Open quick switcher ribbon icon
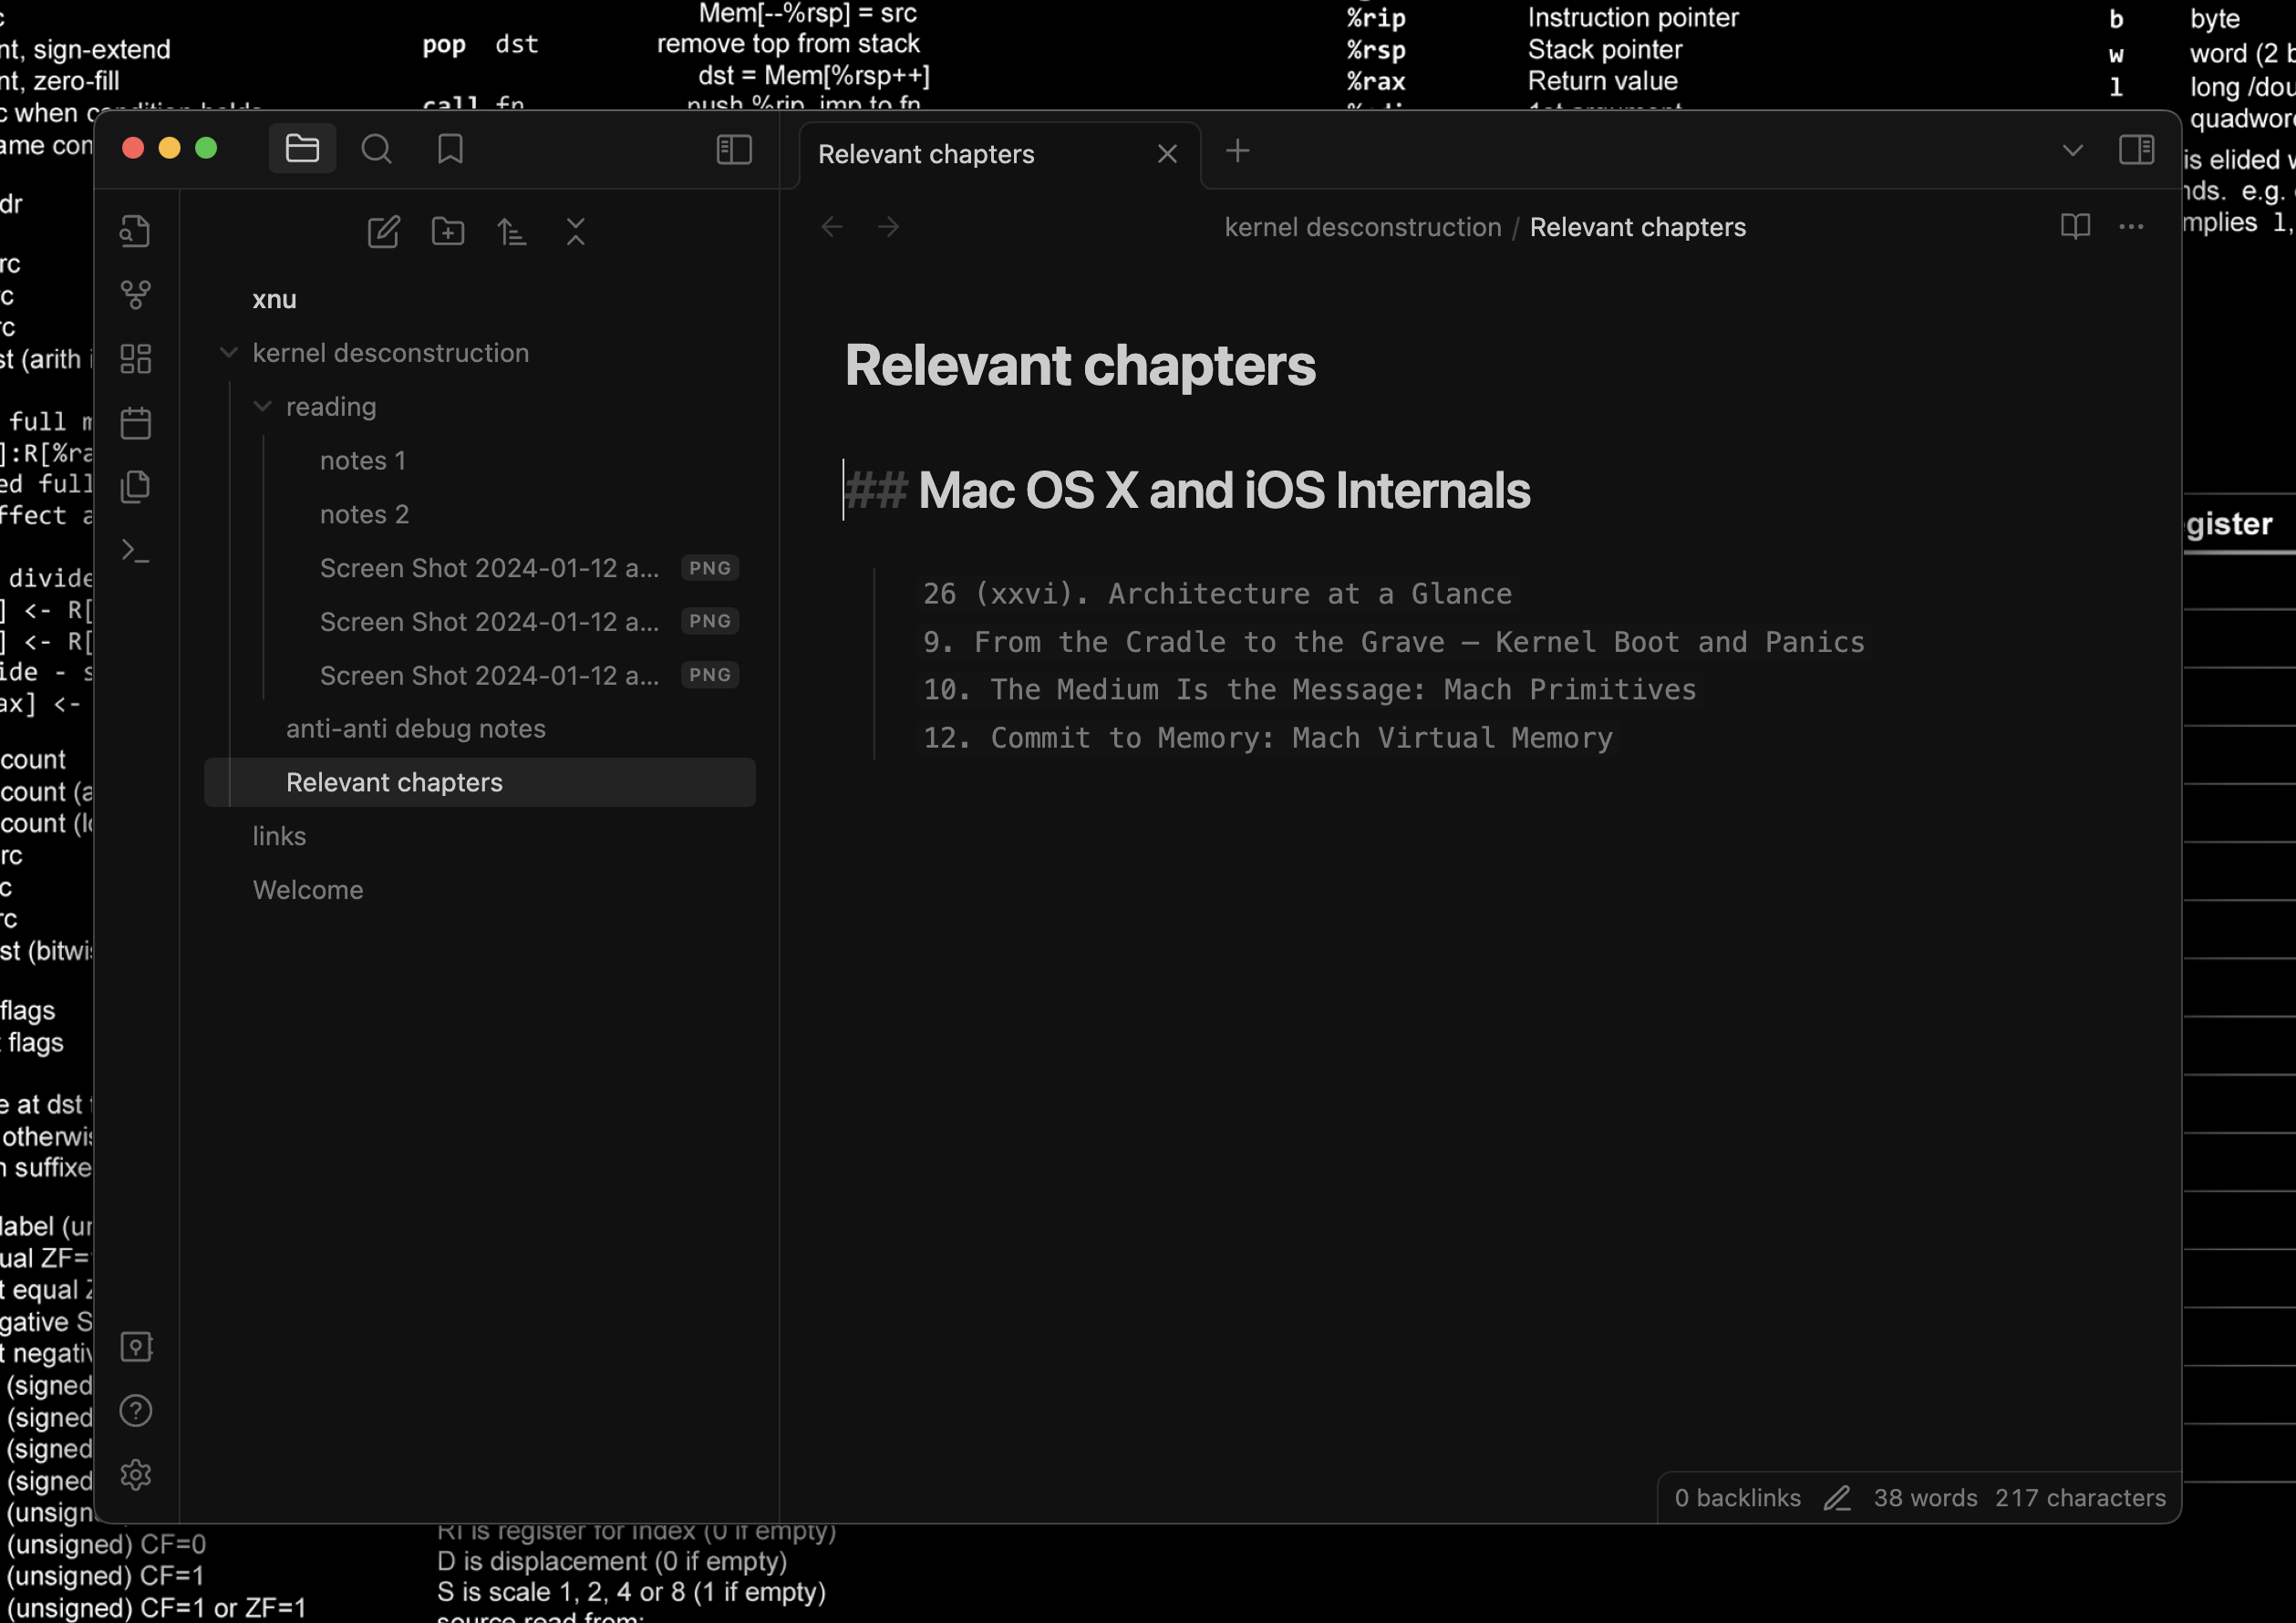Viewport: 2296px width, 1623px height. [135, 231]
